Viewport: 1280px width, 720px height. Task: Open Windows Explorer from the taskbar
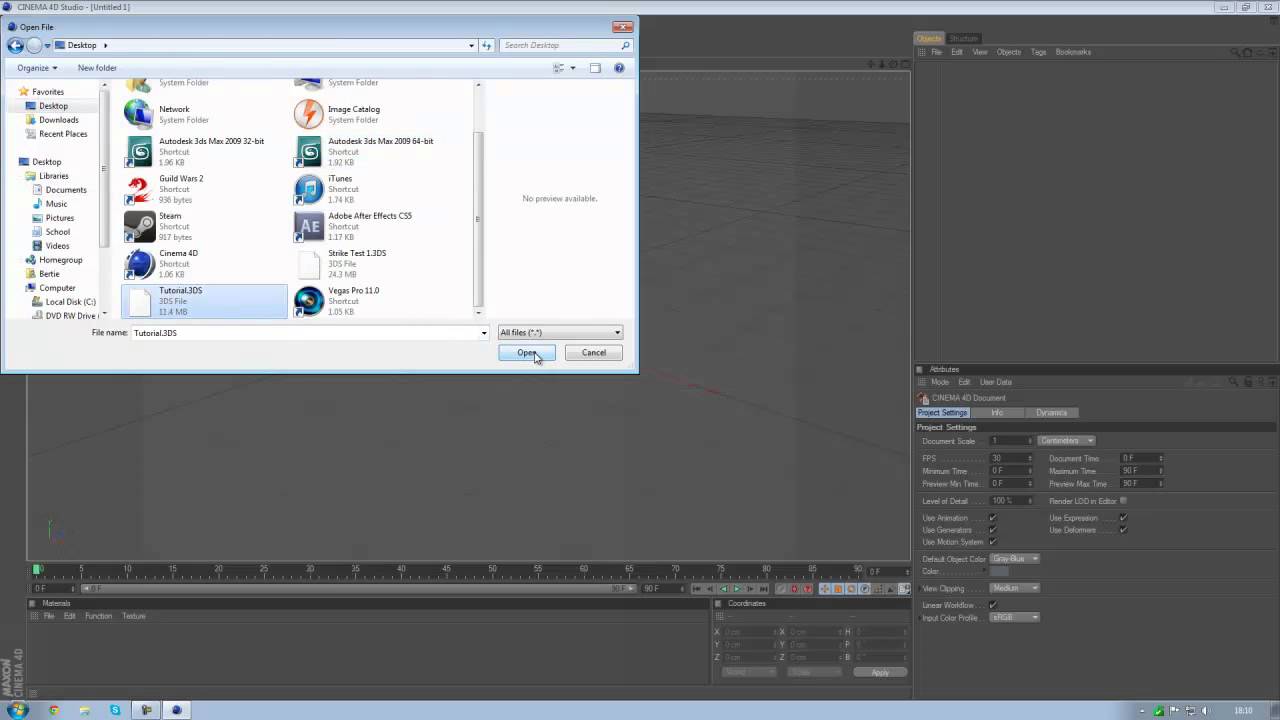point(85,710)
